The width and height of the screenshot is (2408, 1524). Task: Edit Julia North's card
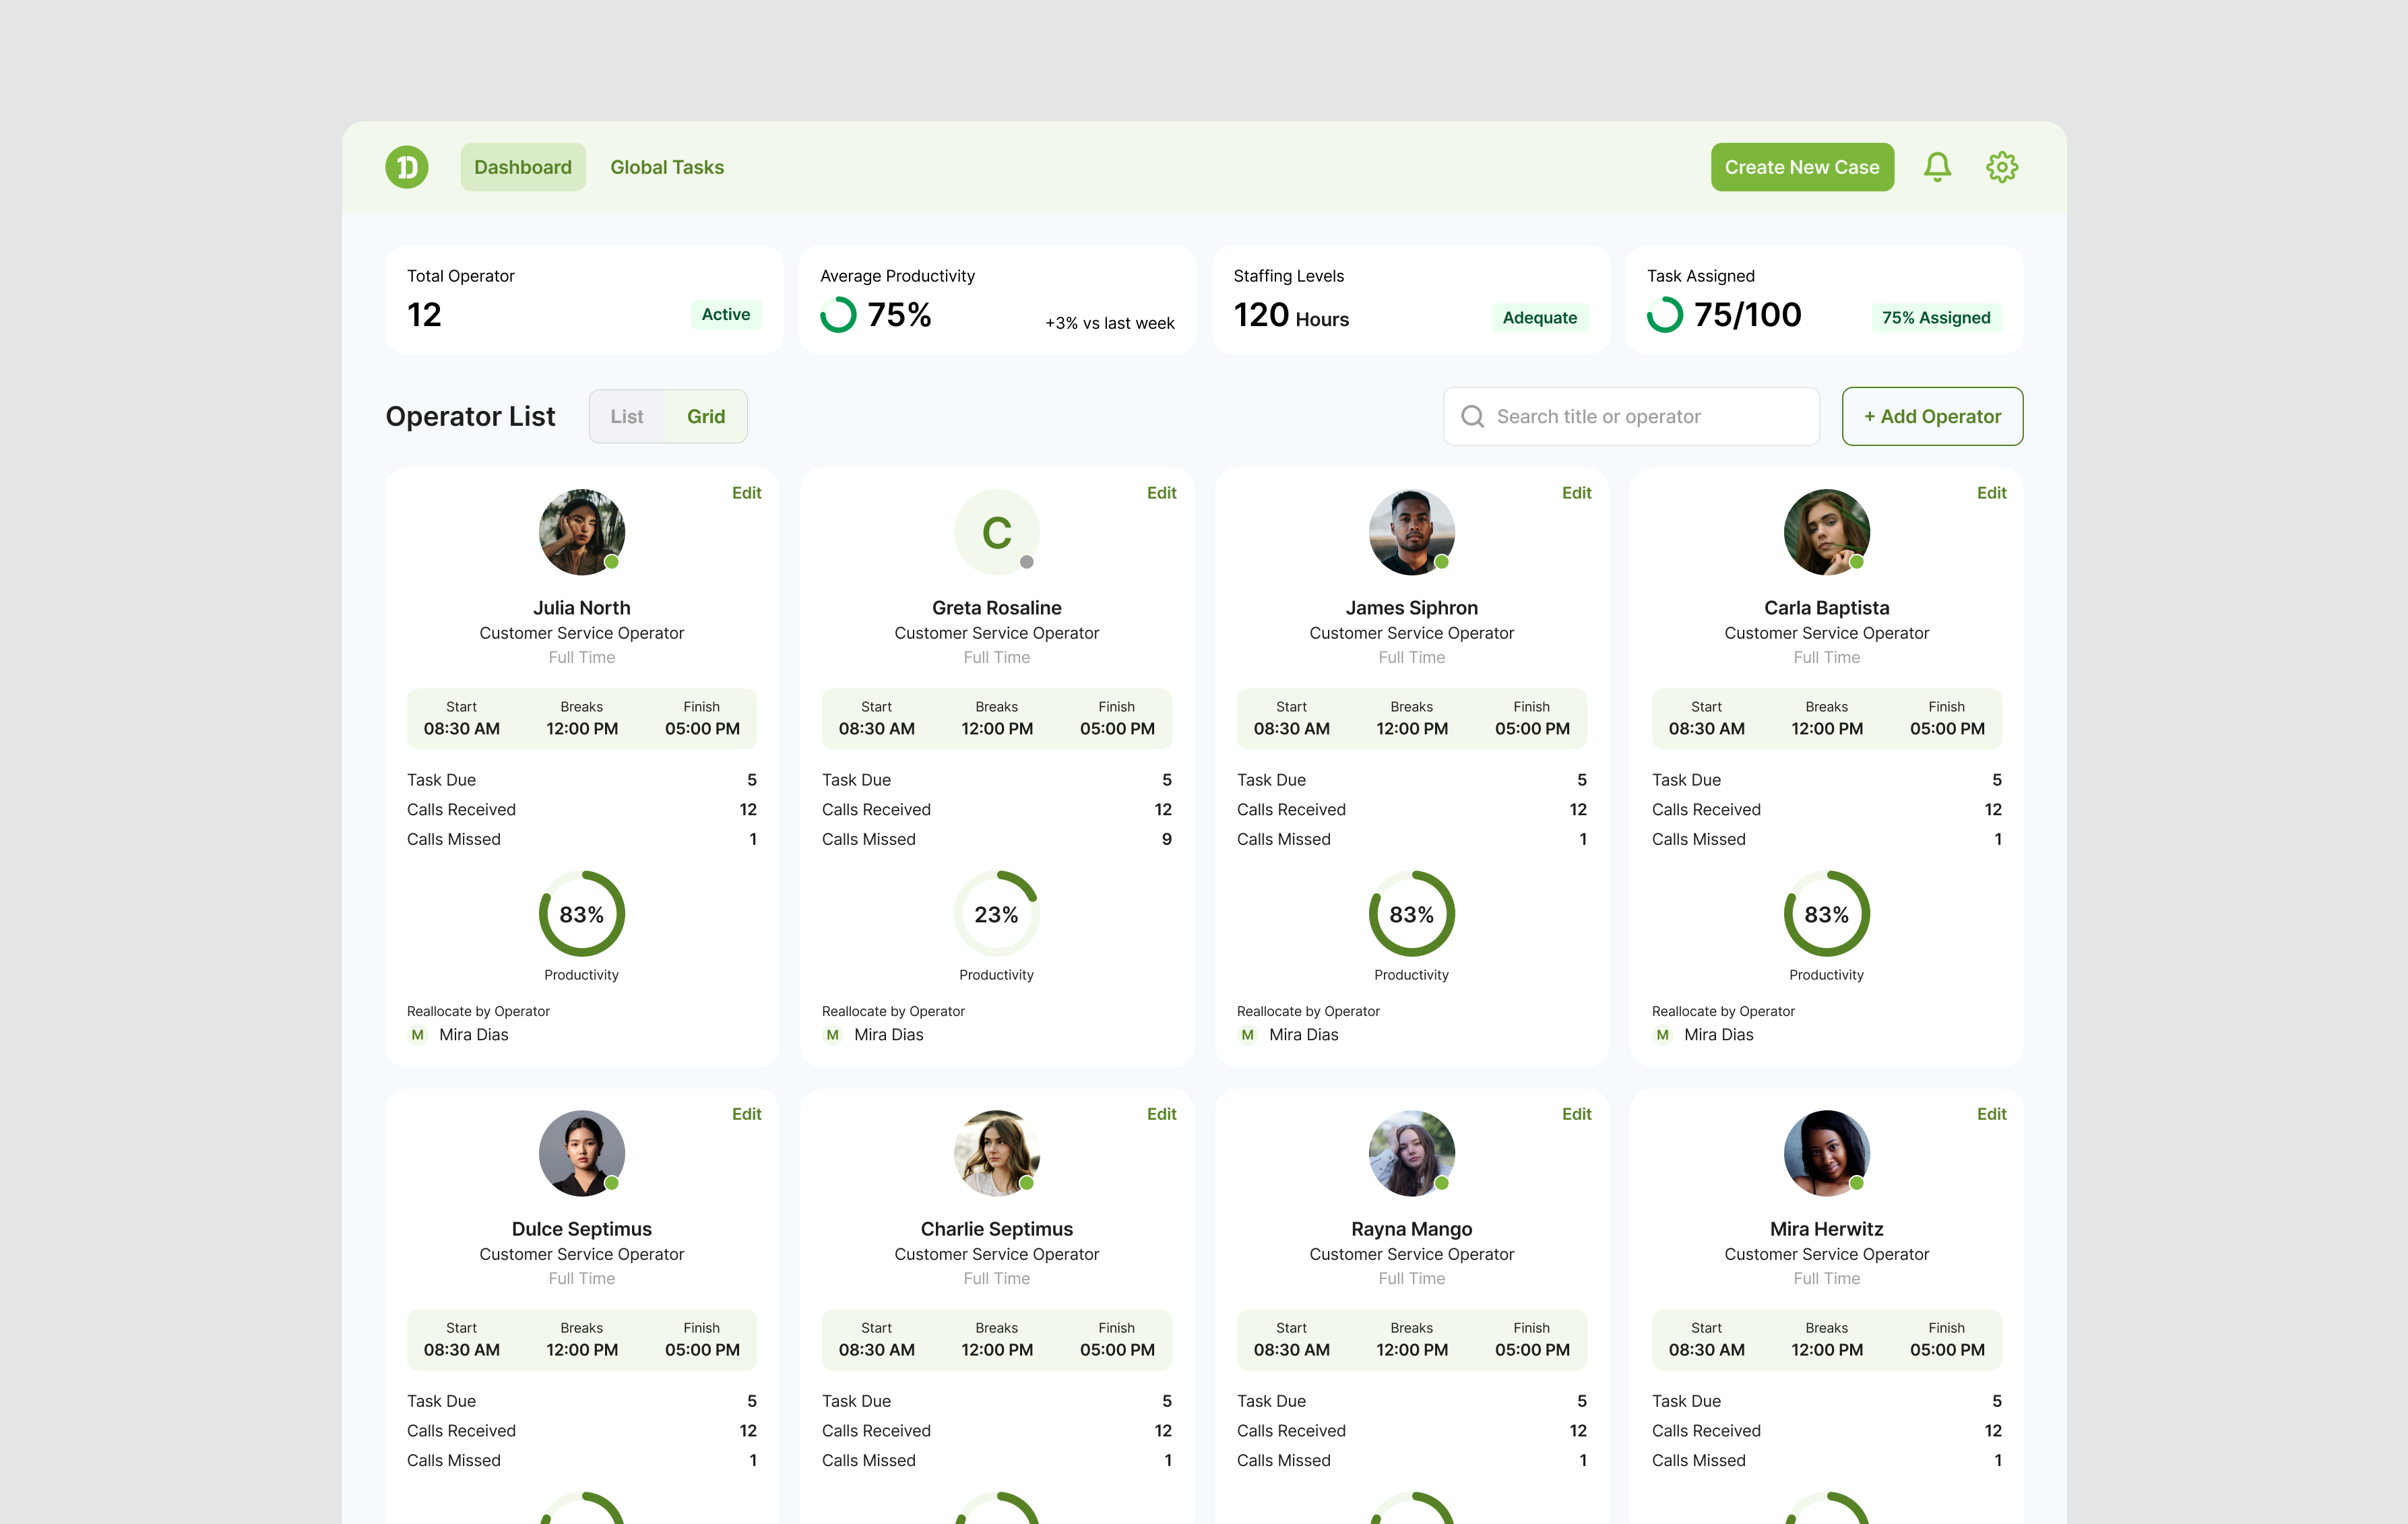tap(746, 493)
